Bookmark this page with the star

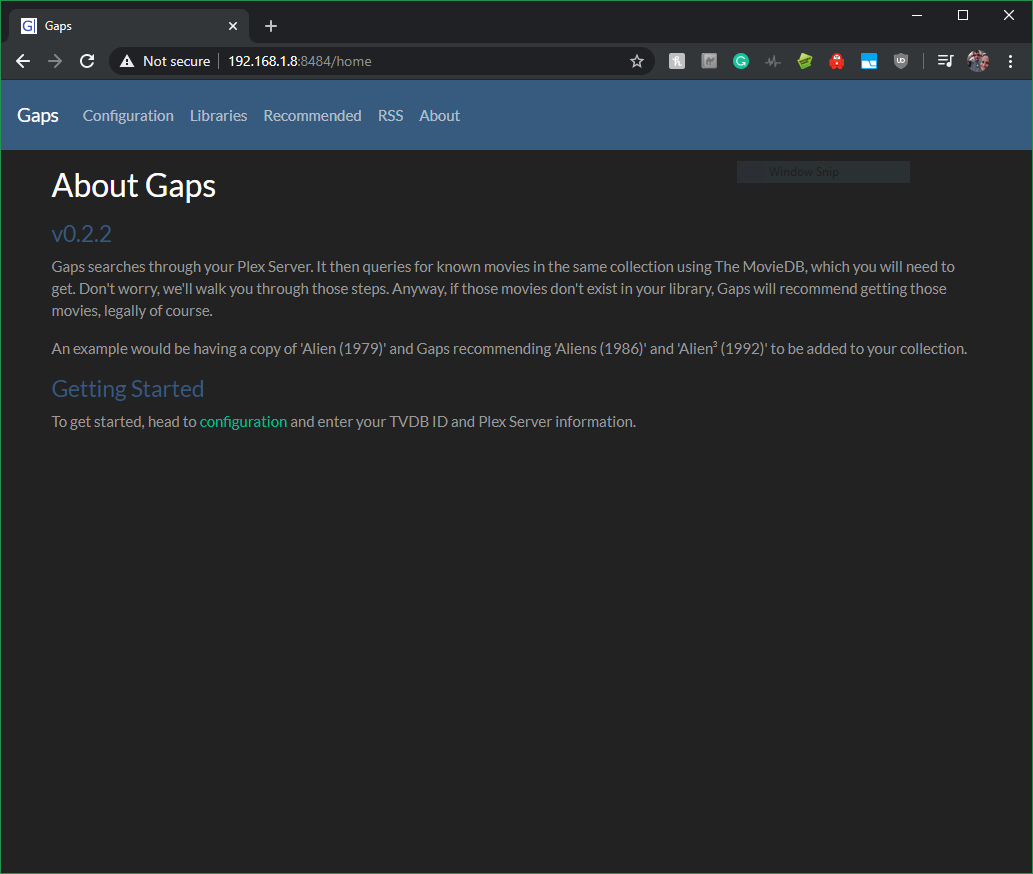click(636, 61)
